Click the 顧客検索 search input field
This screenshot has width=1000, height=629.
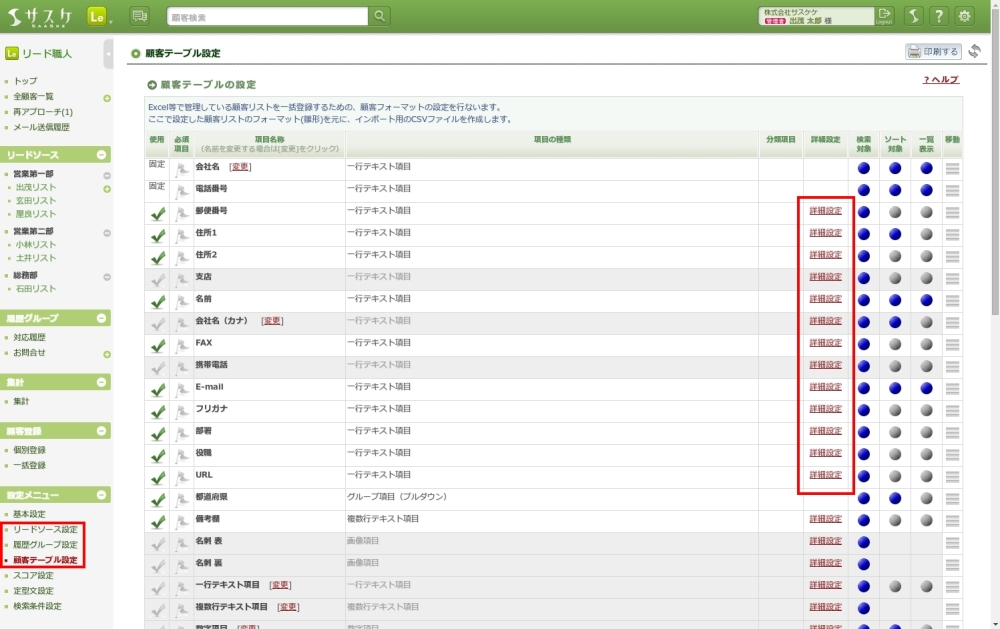tap(267, 17)
